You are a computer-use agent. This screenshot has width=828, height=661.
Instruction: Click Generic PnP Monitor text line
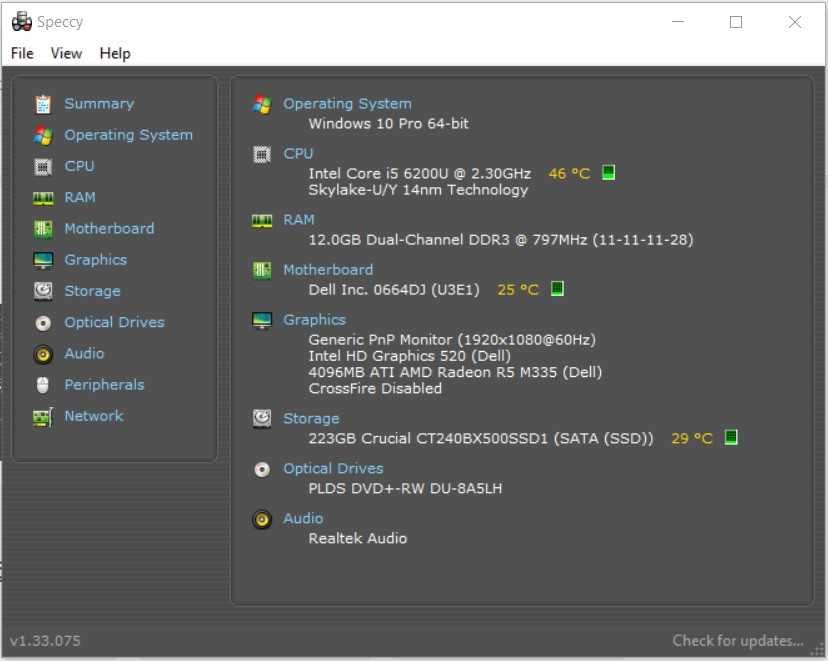pyautogui.click(x=452, y=339)
